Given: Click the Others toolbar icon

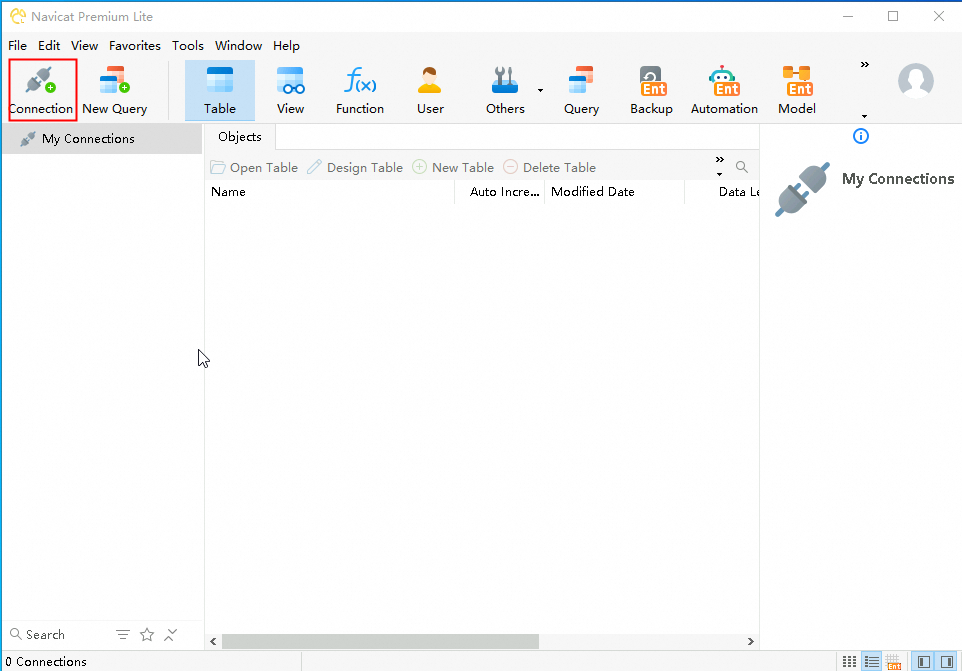Looking at the screenshot, I should (505, 90).
